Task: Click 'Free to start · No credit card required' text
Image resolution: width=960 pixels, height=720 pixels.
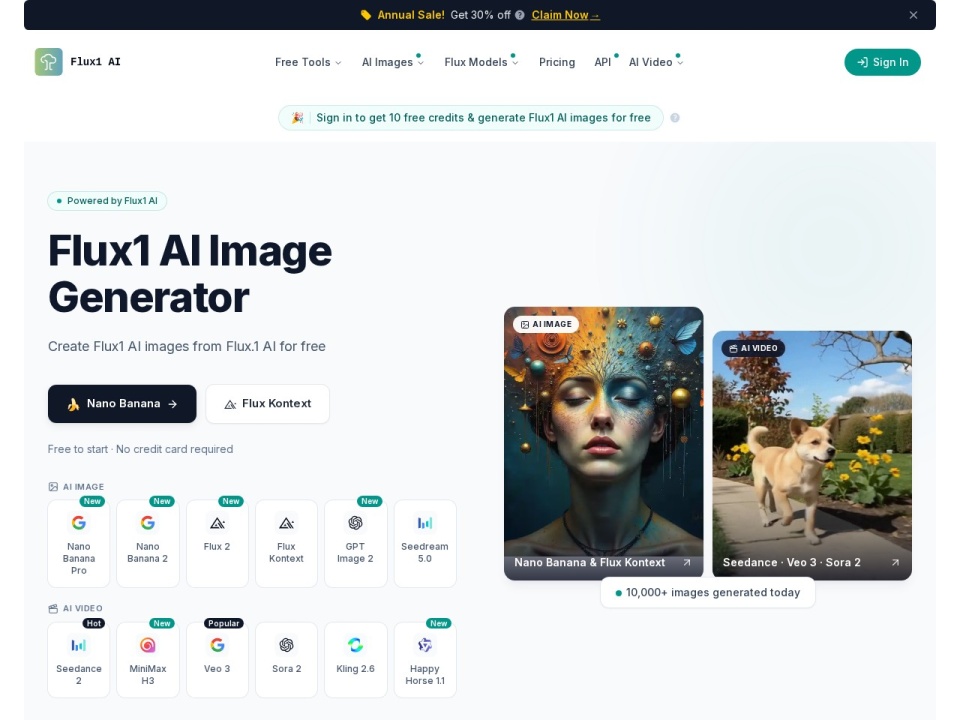Action: point(140,449)
